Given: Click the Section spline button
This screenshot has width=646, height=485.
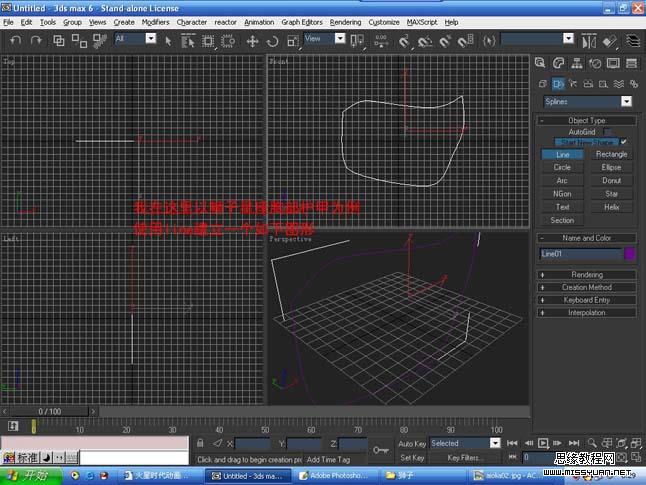Looking at the screenshot, I should (x=562, y=220).
